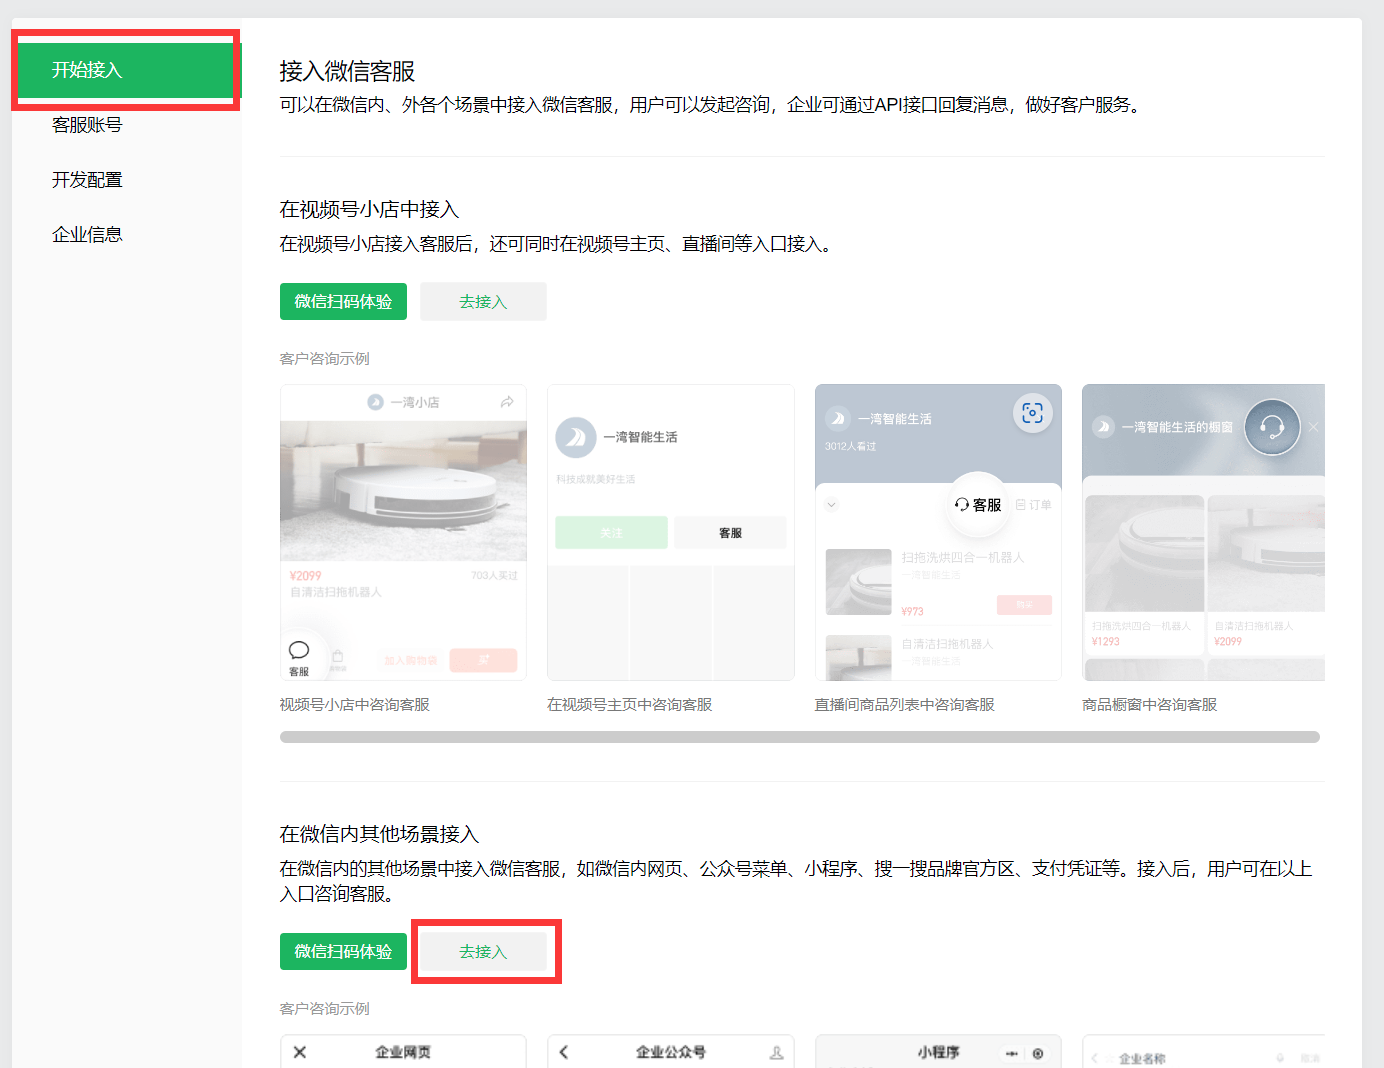Click the person icon on 企业公众号 card
This screenshot has height=1068, width=1384.
click(776, 1052)
